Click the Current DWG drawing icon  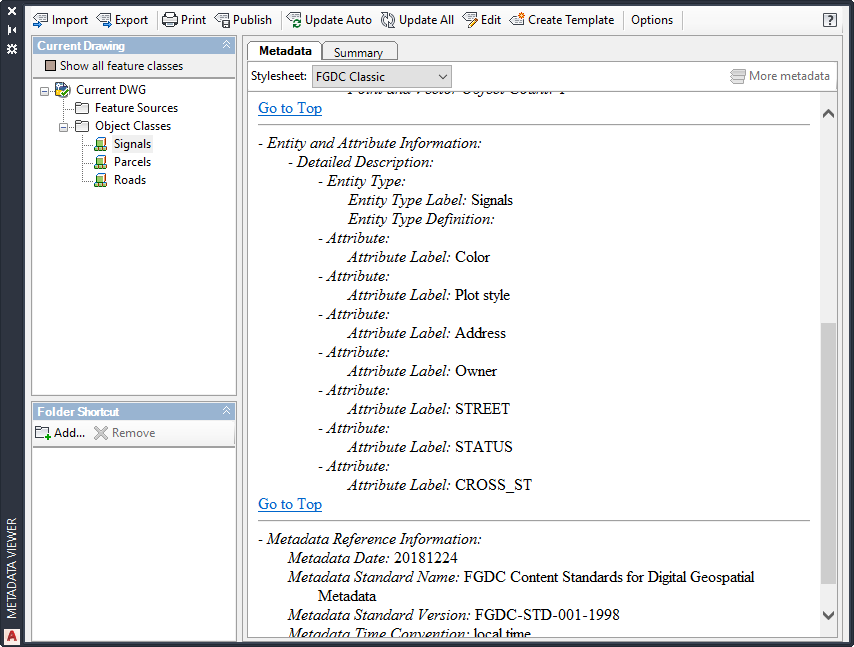click(x=63, y=90)
